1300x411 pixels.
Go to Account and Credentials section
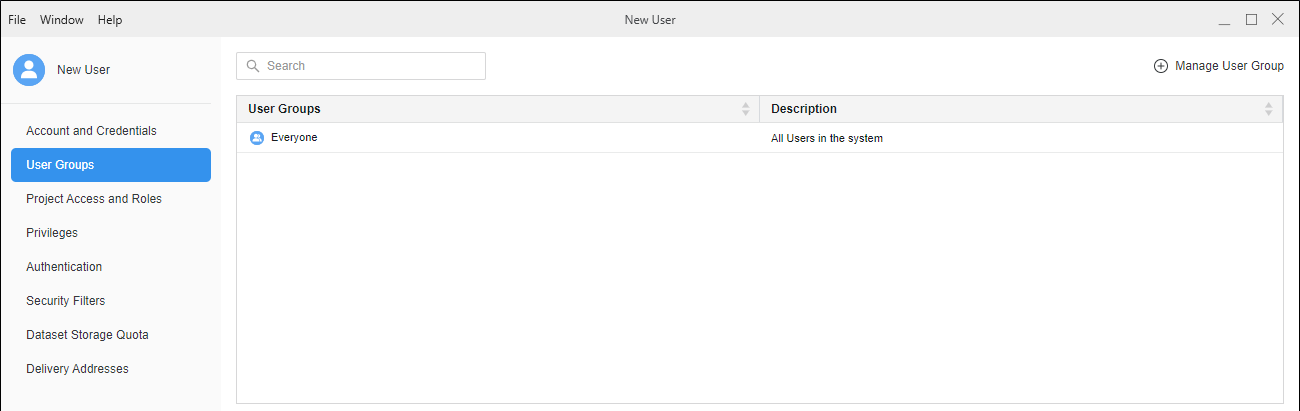pyautogui.click(x=91, y=131)
